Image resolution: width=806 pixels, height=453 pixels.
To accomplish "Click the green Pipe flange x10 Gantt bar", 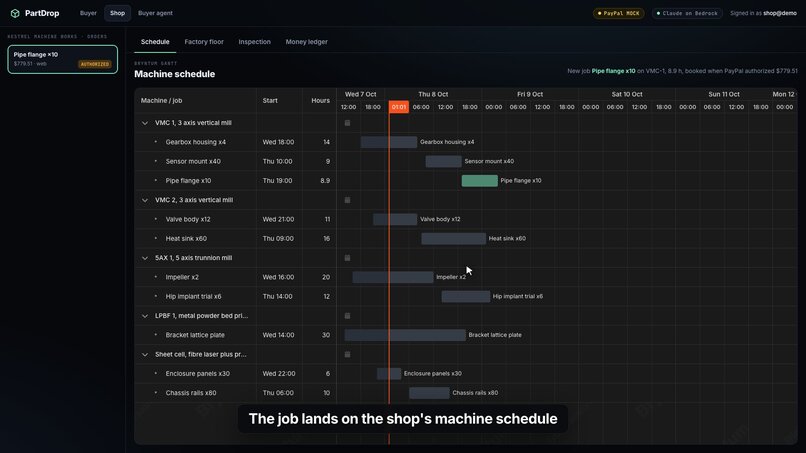I will point(480,180).
